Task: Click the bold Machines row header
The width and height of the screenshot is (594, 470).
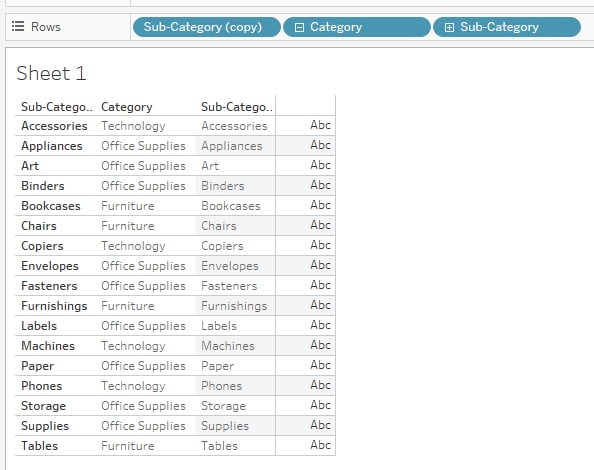Action: [48, 346]
